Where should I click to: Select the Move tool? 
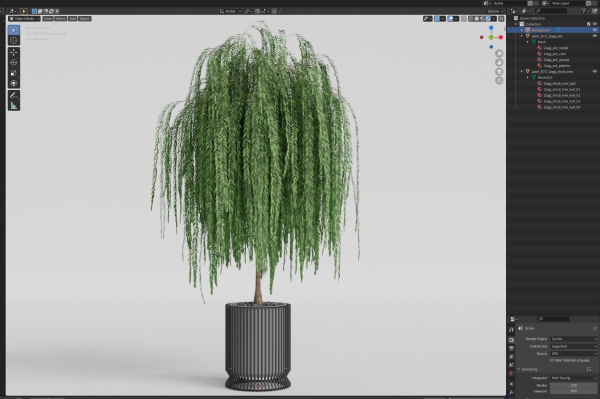pos(14,52)
